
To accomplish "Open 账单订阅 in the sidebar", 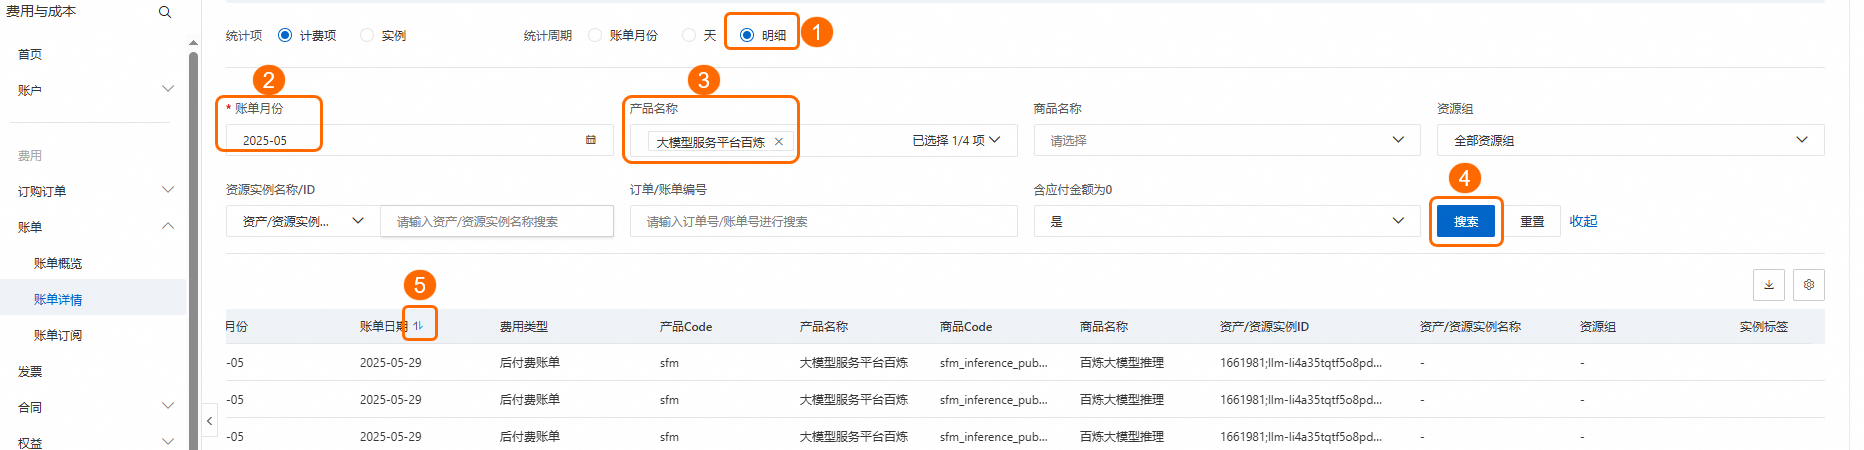I will click(x=58, y=335).
